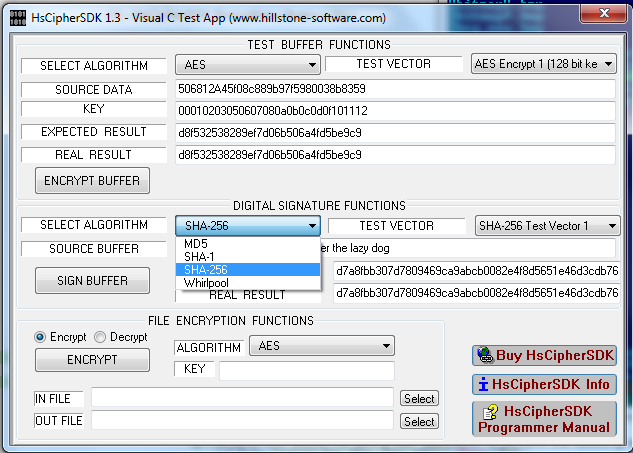Screen dimensions: 633x453
Task: Open the AES algorithm dropdown in buffer functions
Action: 247,65
